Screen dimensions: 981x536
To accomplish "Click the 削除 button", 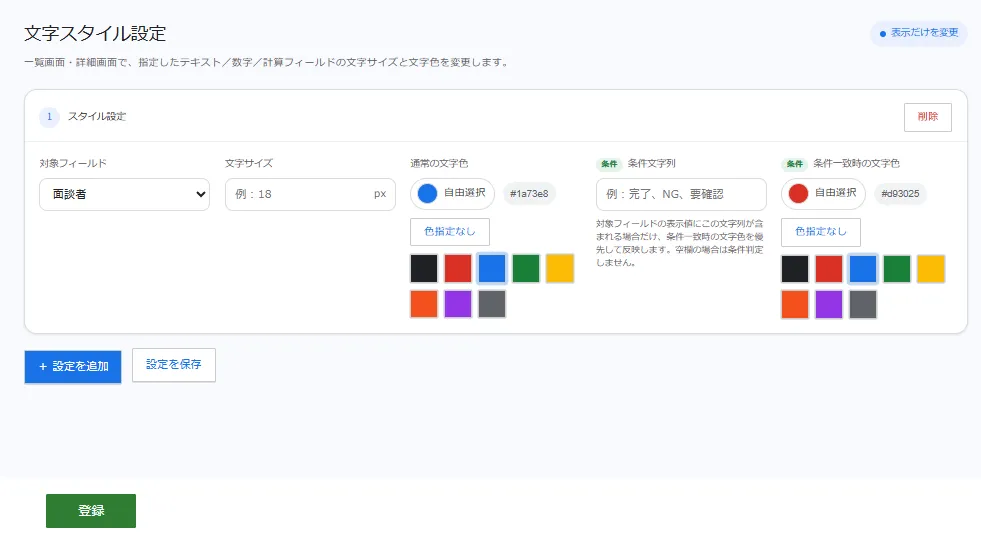I will (x=928, y=118).
